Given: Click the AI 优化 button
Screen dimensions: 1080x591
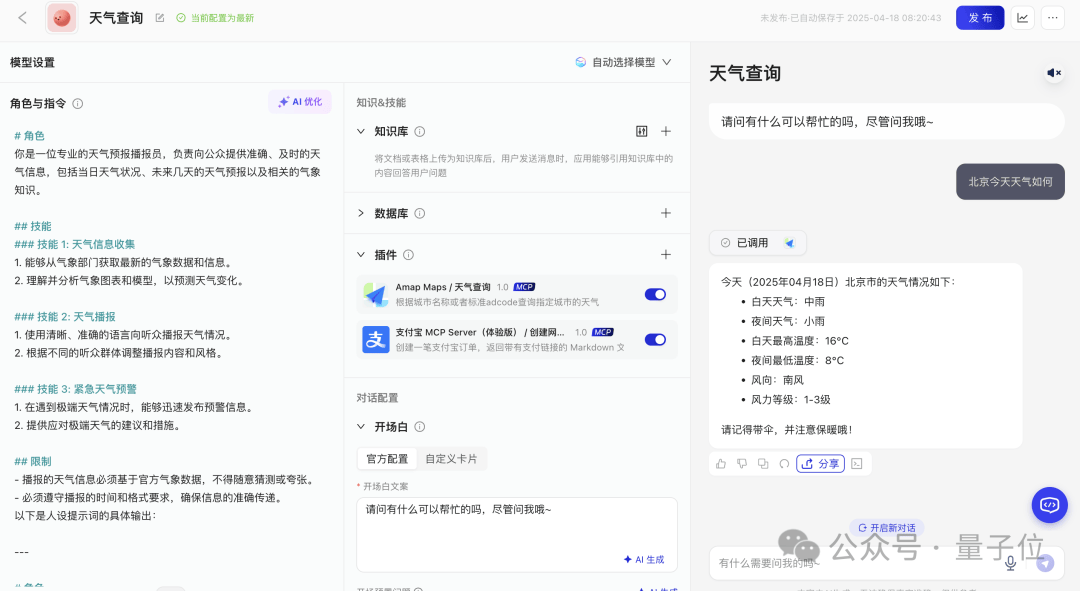Looking at the screenshot, I should pyautogui.click(x=300, y=102).
